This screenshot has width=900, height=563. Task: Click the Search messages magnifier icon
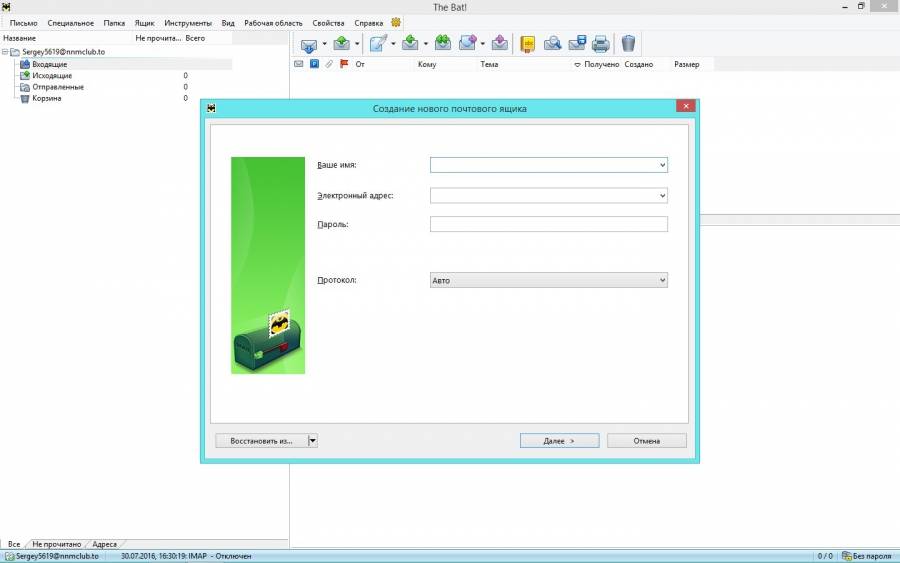coord(552,44)
